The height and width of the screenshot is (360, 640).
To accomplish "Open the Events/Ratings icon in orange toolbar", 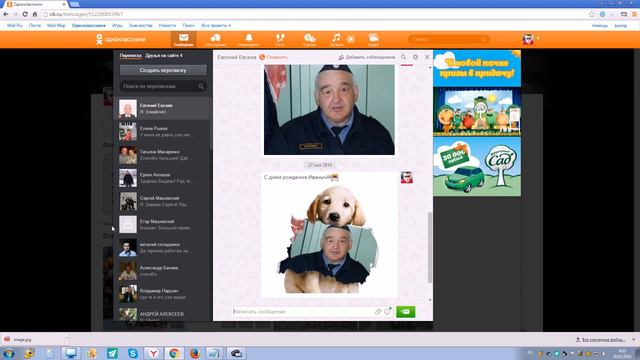I will tap(309, 39).
